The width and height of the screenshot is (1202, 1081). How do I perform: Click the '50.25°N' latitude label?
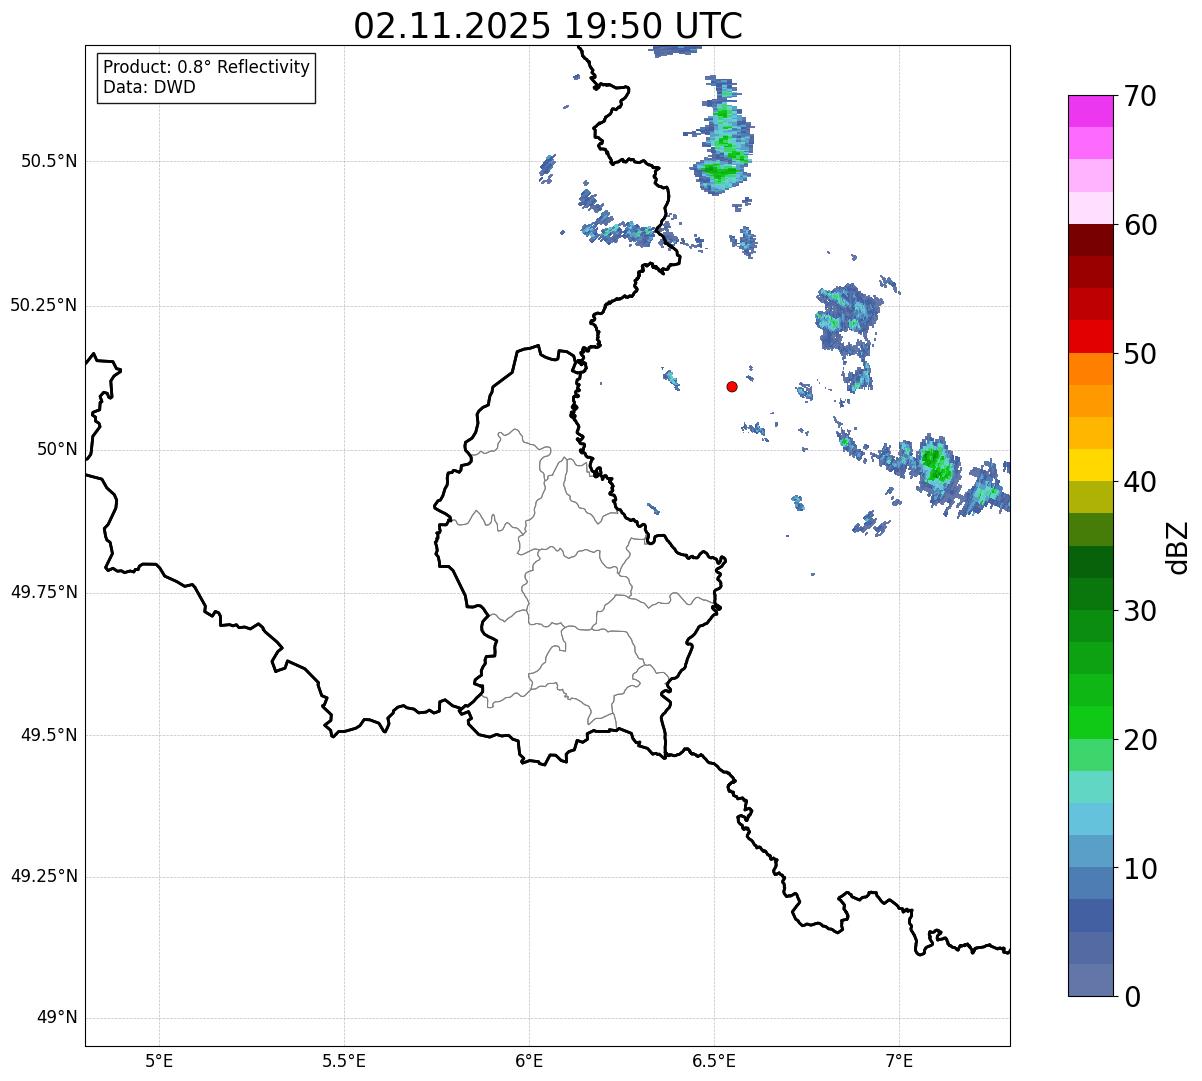tap(44, 305)
